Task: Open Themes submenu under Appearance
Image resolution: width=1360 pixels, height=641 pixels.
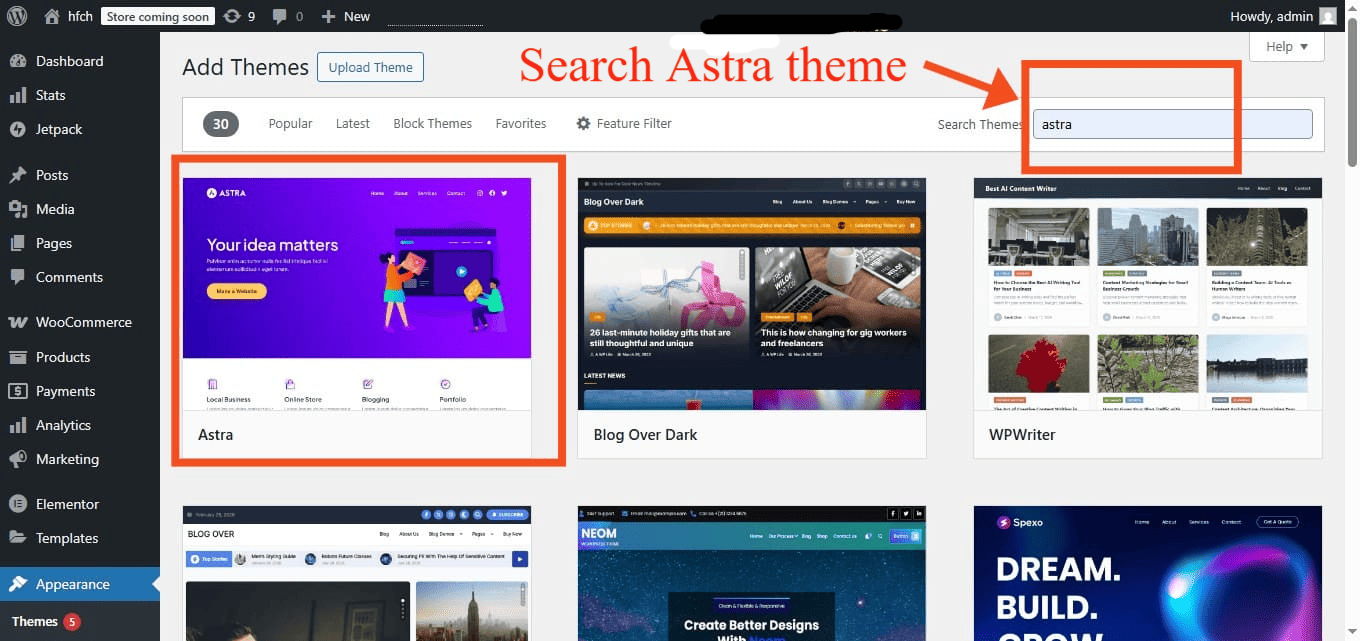Action: (35, 621)
